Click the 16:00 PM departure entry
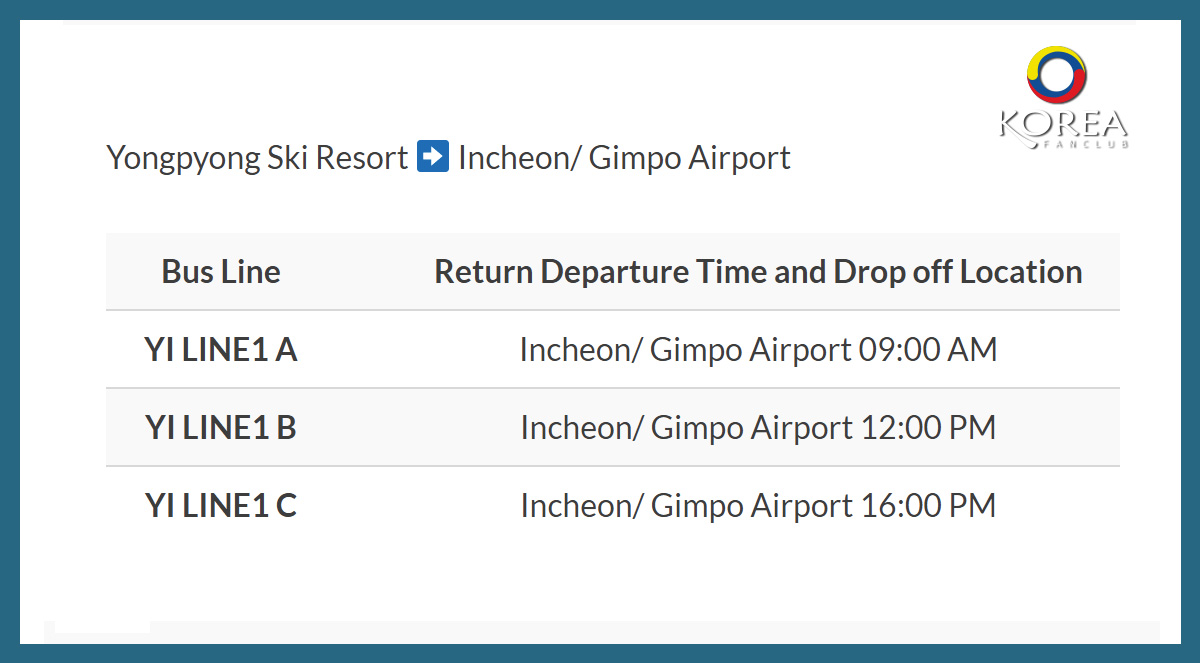 tap(758, 506)
